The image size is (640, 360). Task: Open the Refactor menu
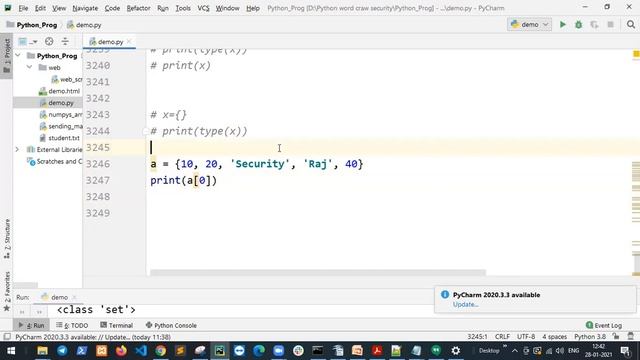[x=138, y=8]
